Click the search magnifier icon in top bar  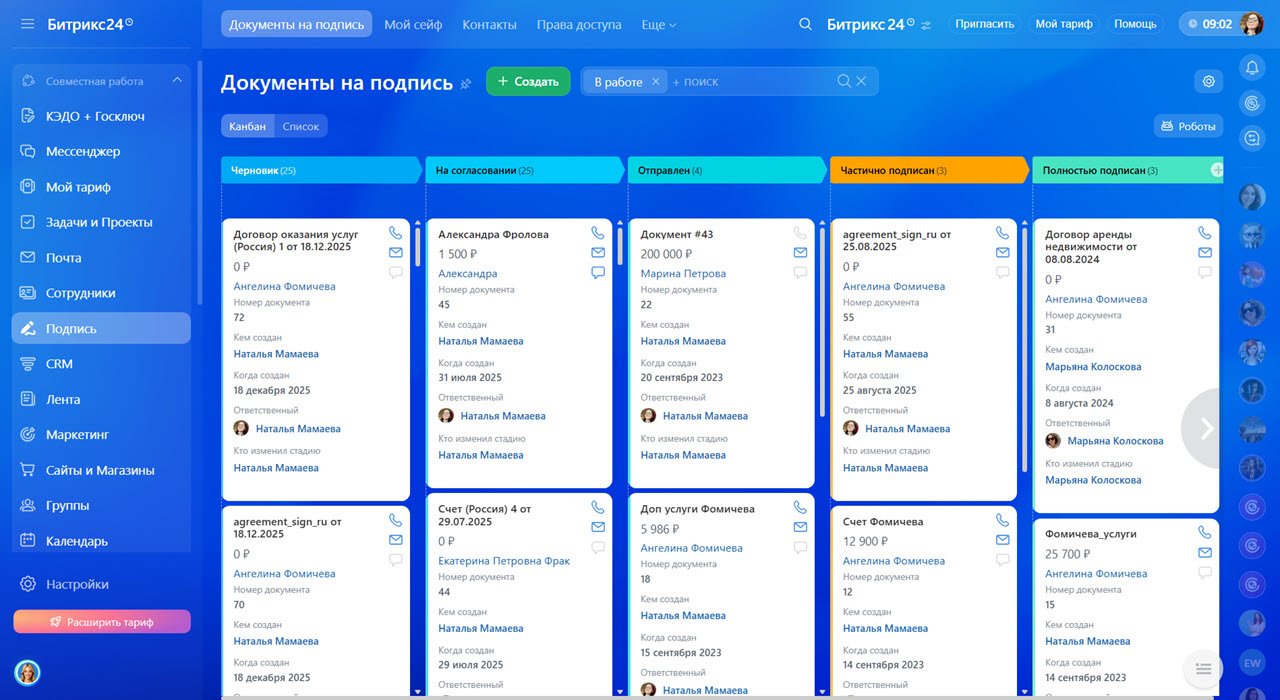[x=805, y=24]
